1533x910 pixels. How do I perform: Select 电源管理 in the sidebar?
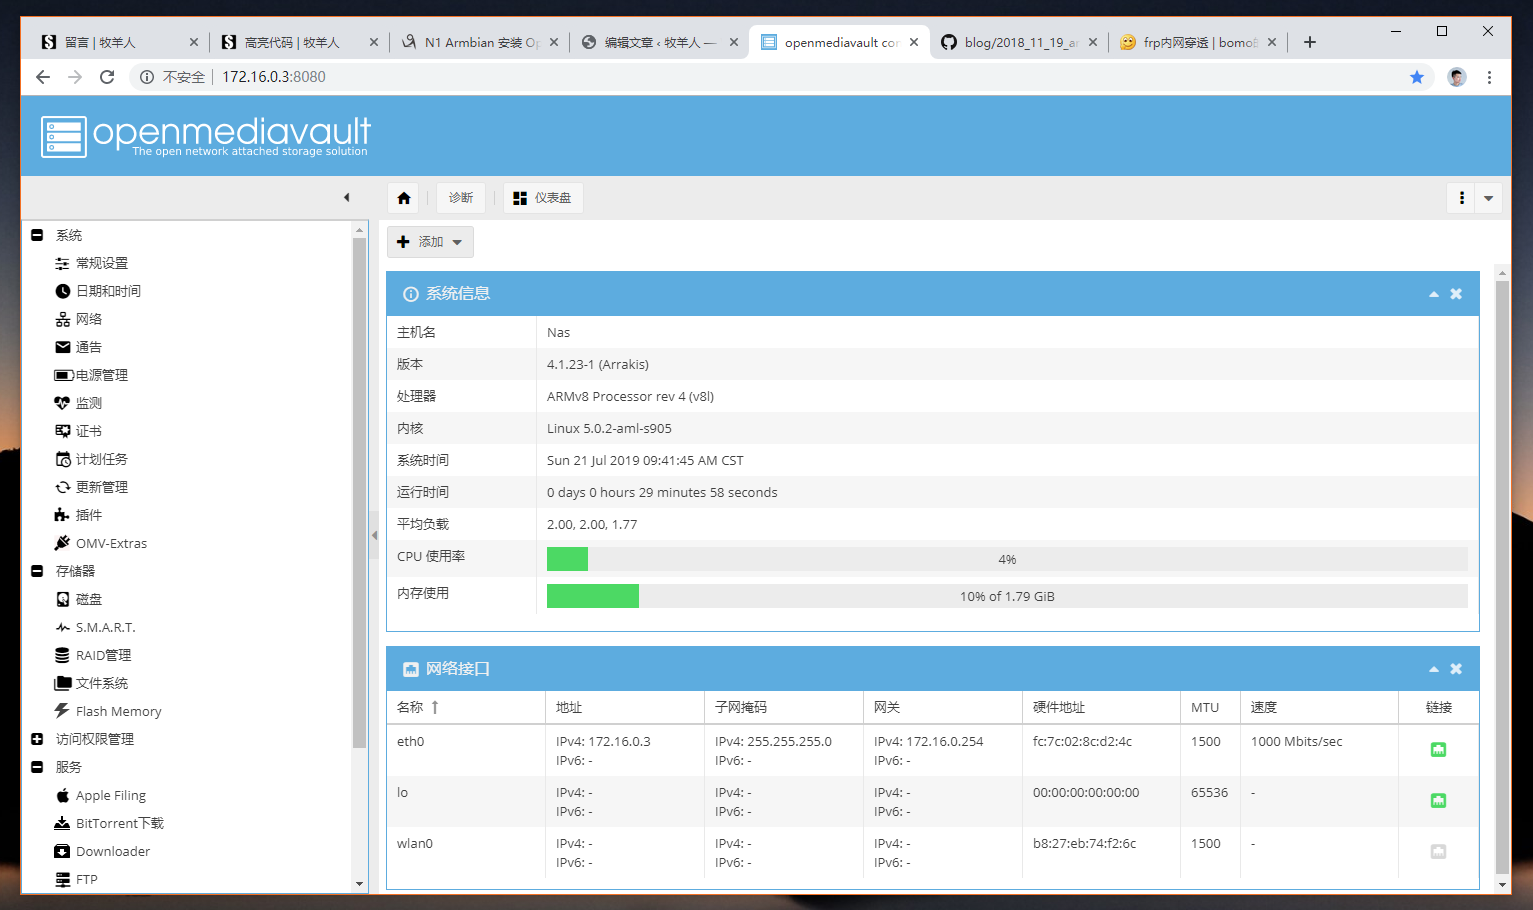pyautogui.click(x=101, y=375)
